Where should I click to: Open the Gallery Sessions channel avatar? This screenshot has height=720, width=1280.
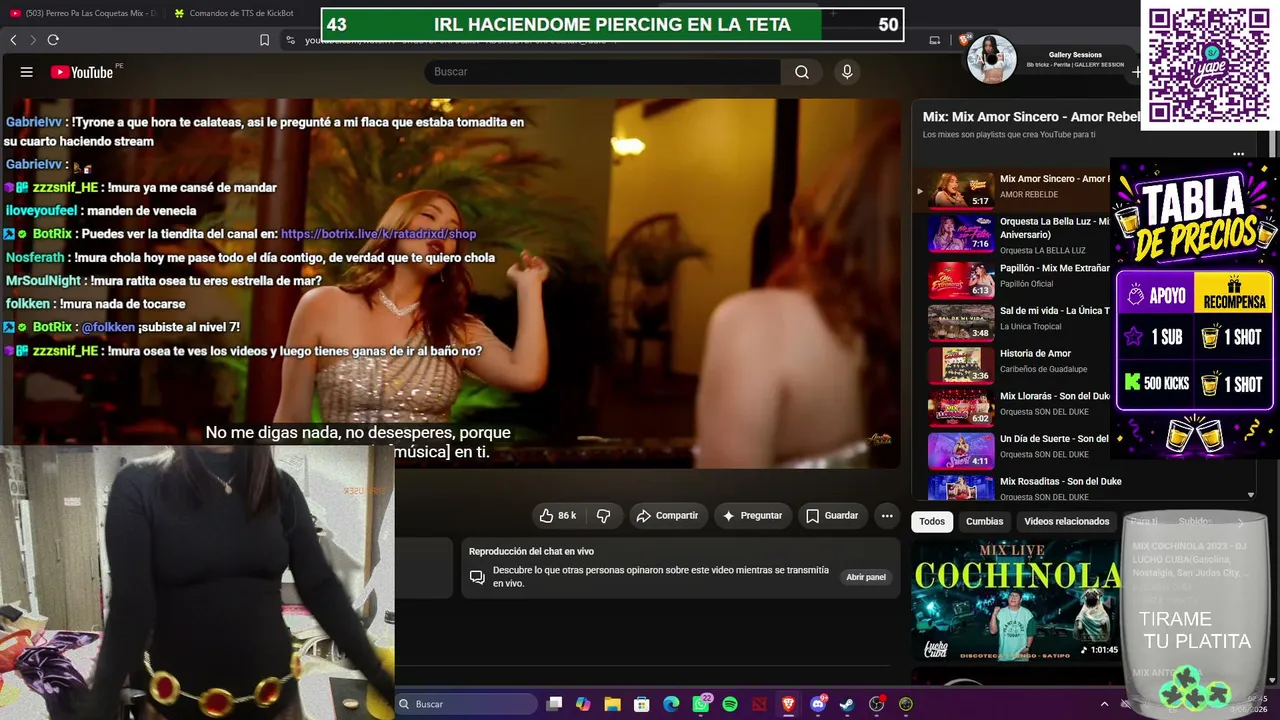pos(991,59)
